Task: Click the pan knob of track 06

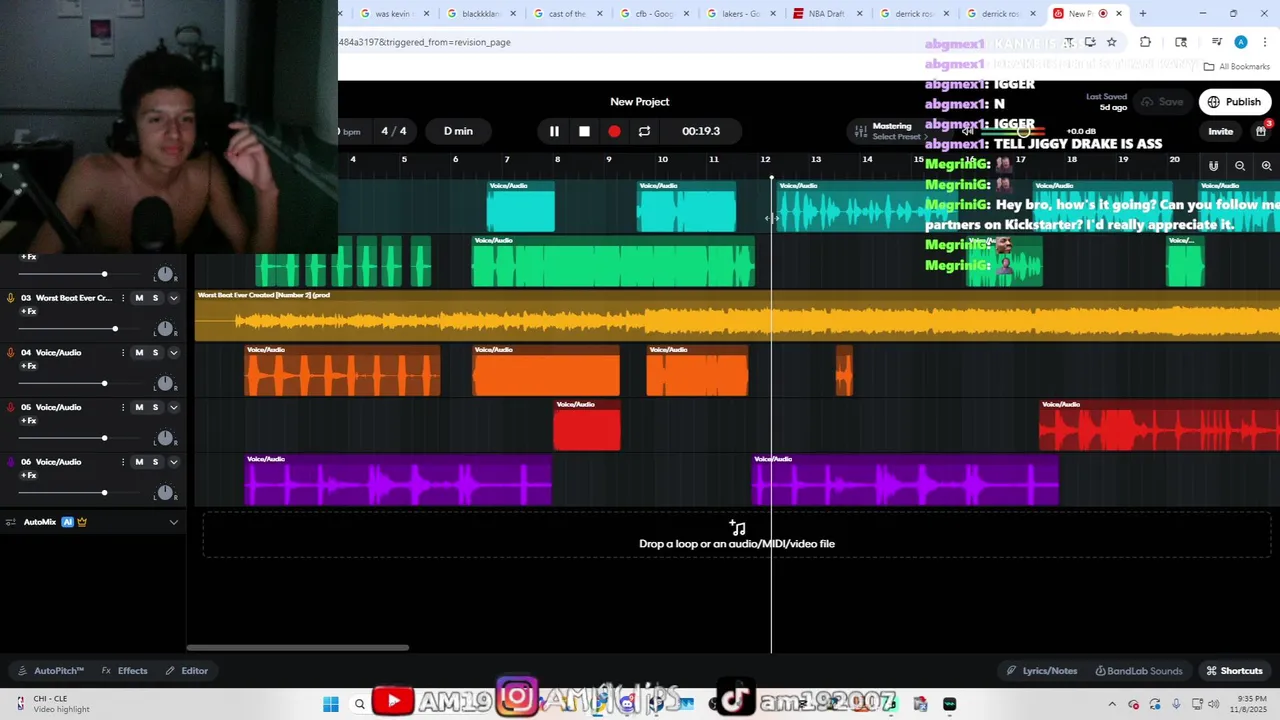Action: tap(165, 493)
